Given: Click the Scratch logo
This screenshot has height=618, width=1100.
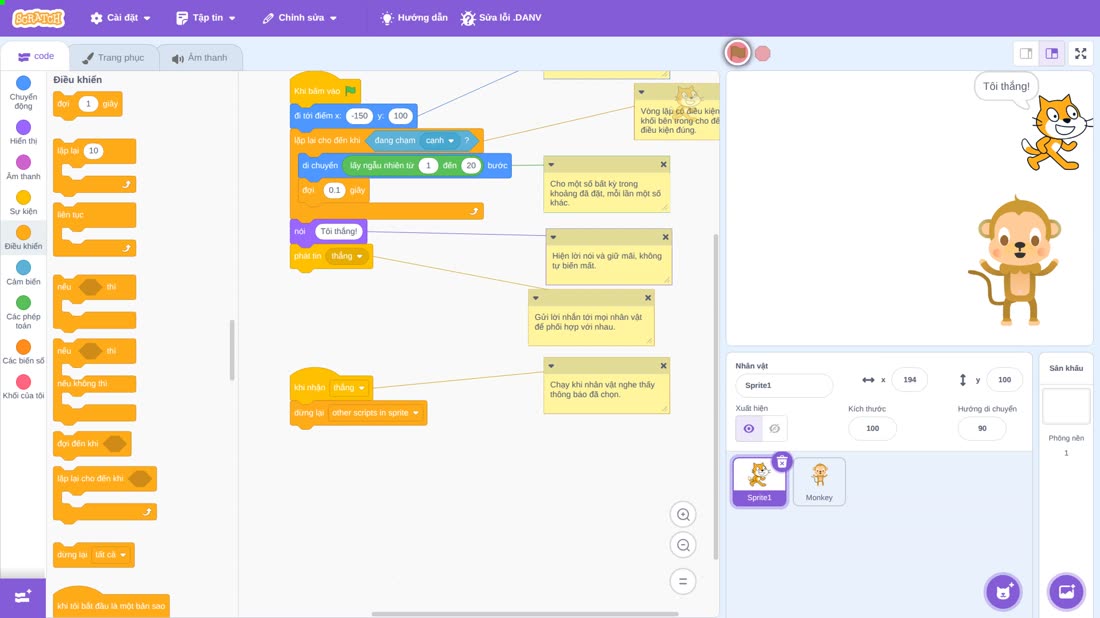Looking at the screenshot, I should (39, 18).
